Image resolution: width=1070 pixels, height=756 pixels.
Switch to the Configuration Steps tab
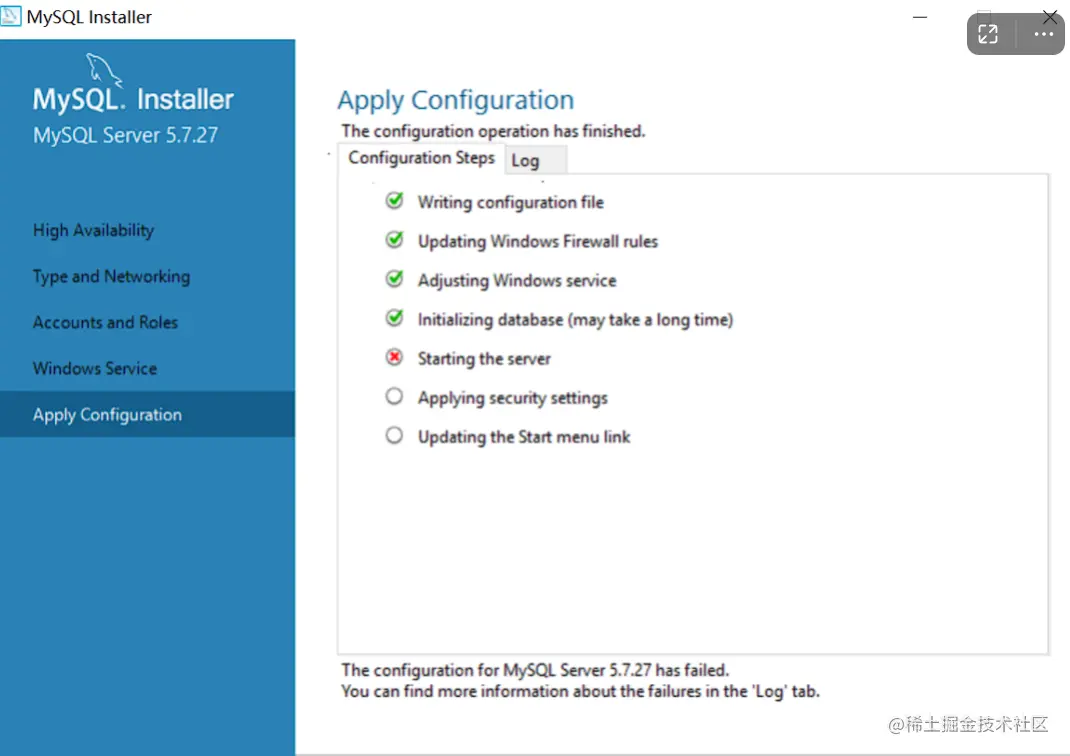click(421, 158)
